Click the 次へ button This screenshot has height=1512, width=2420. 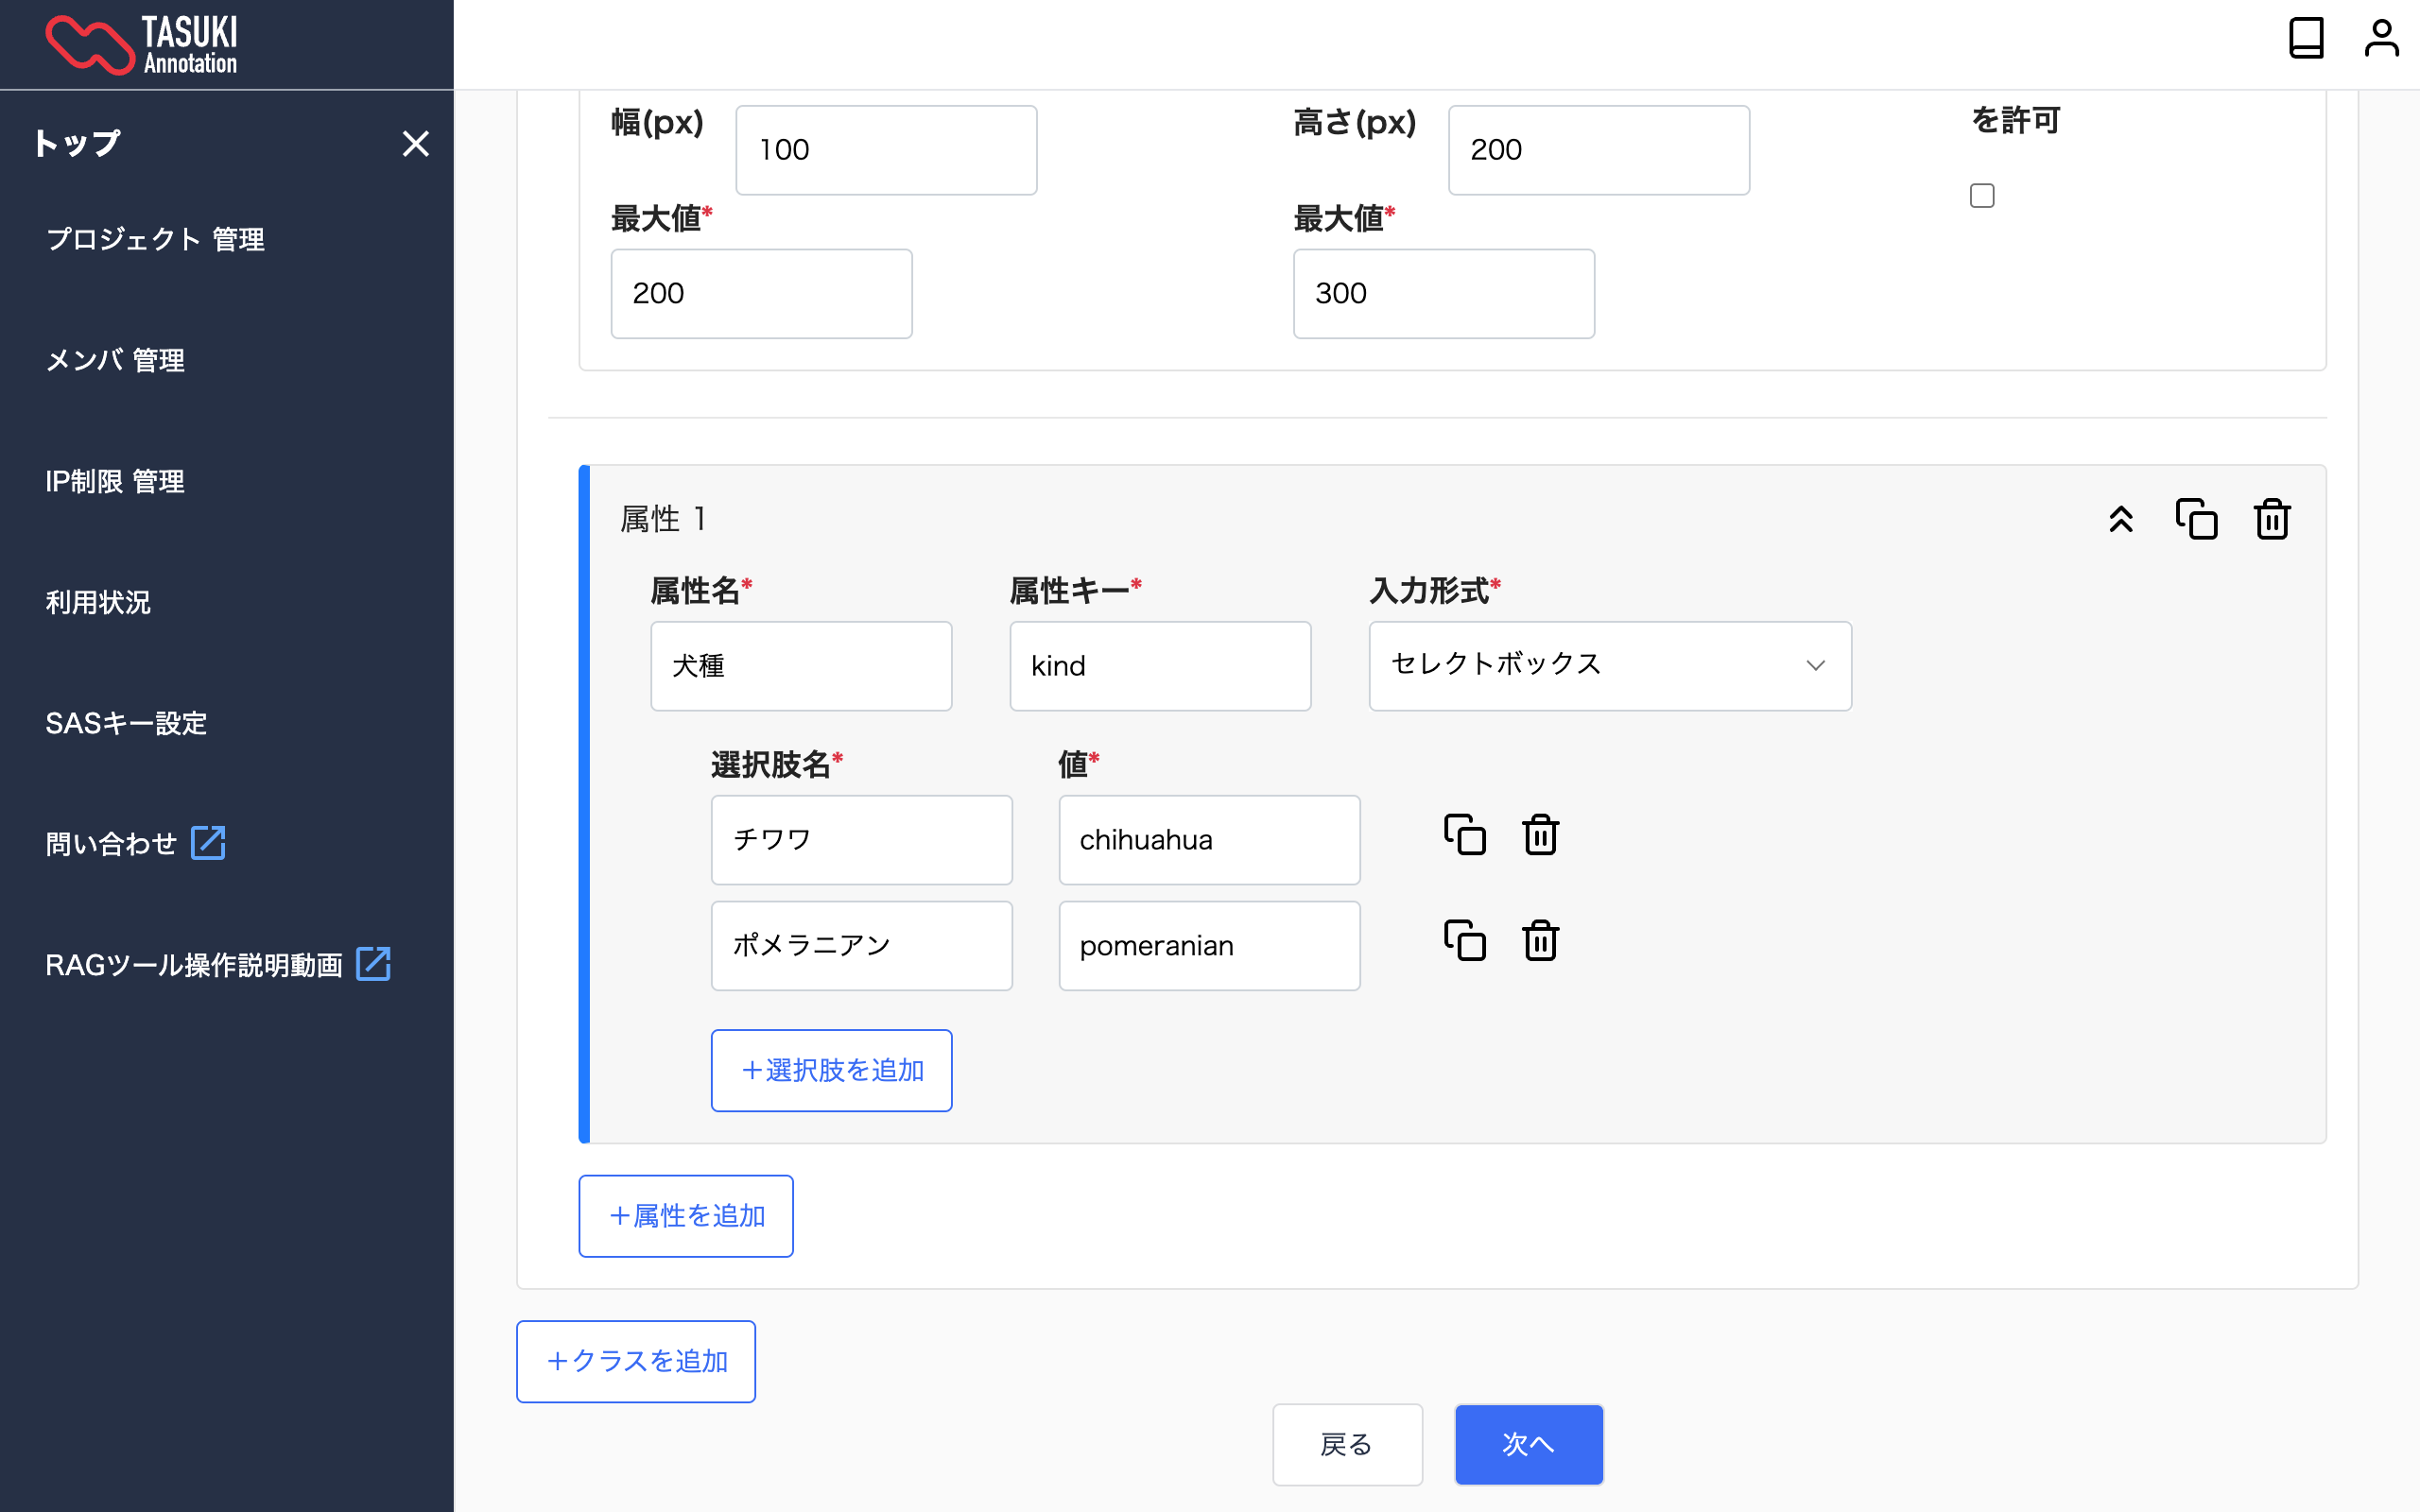tap(1528, 1444)
